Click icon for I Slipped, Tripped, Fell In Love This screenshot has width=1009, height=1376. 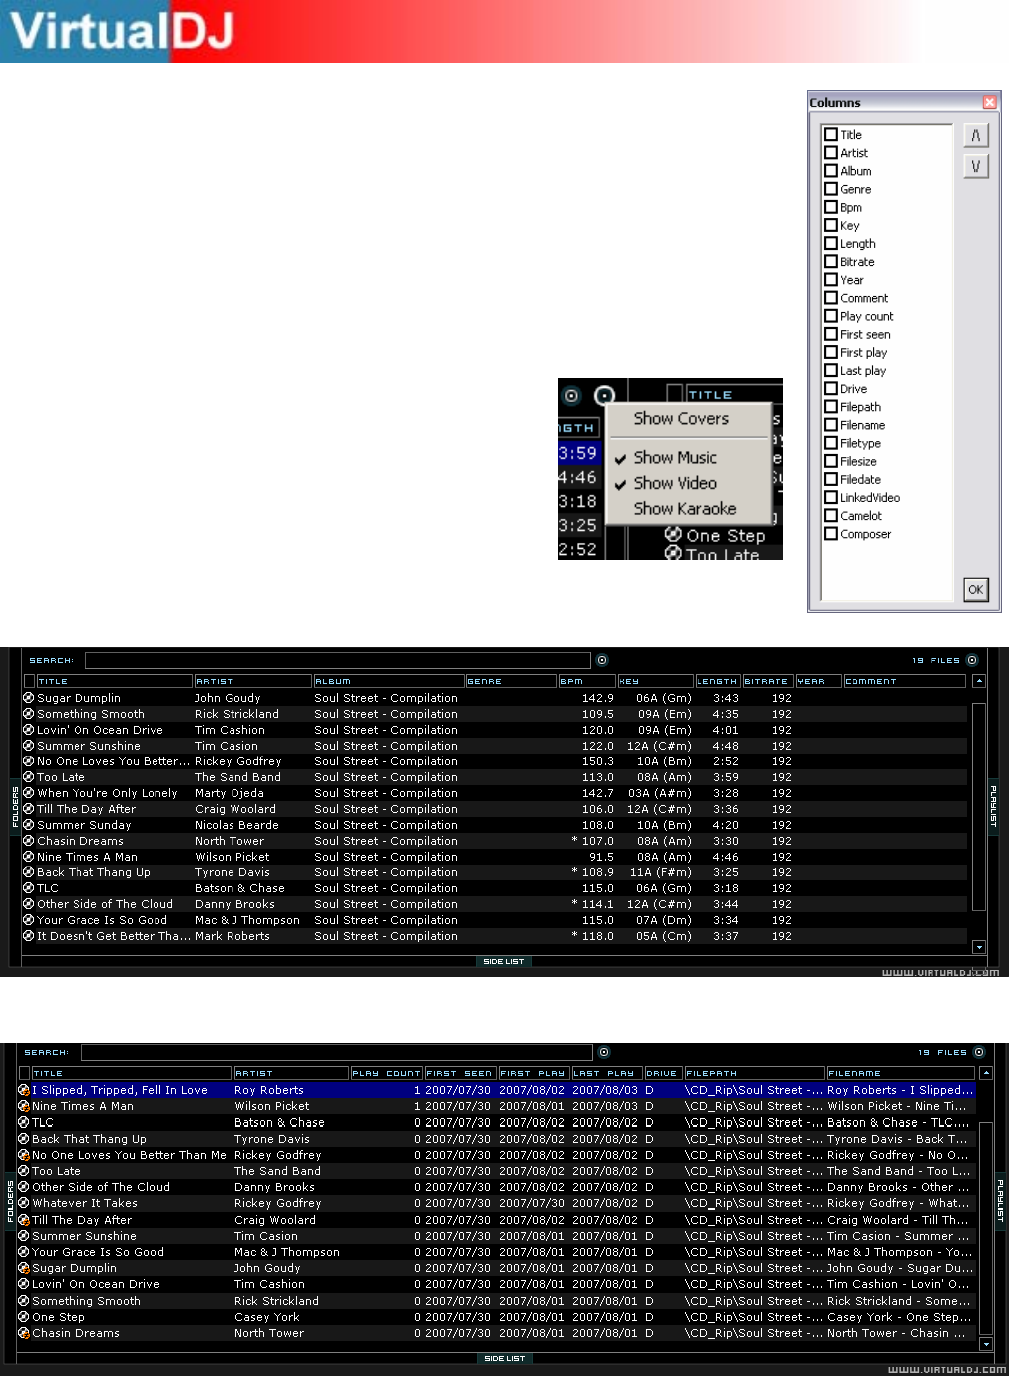(24, 1090)
